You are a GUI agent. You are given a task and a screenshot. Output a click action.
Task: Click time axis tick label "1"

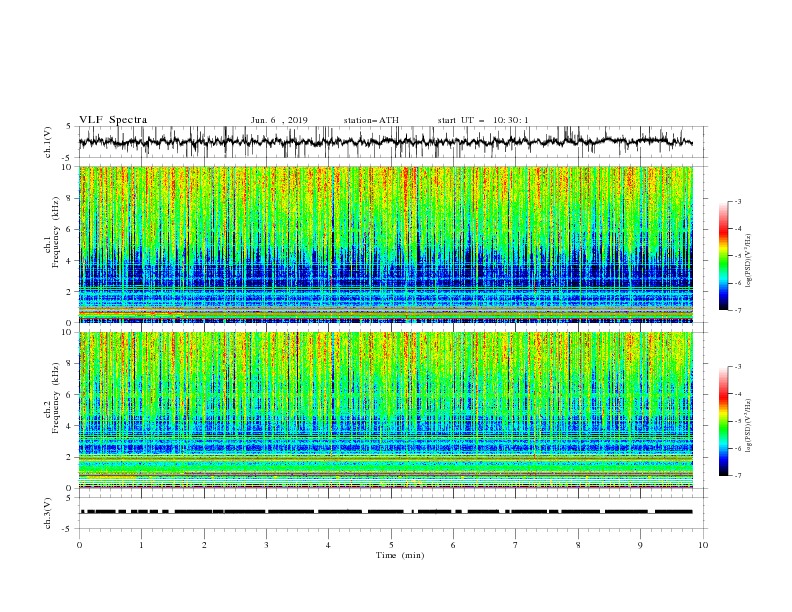141,545
